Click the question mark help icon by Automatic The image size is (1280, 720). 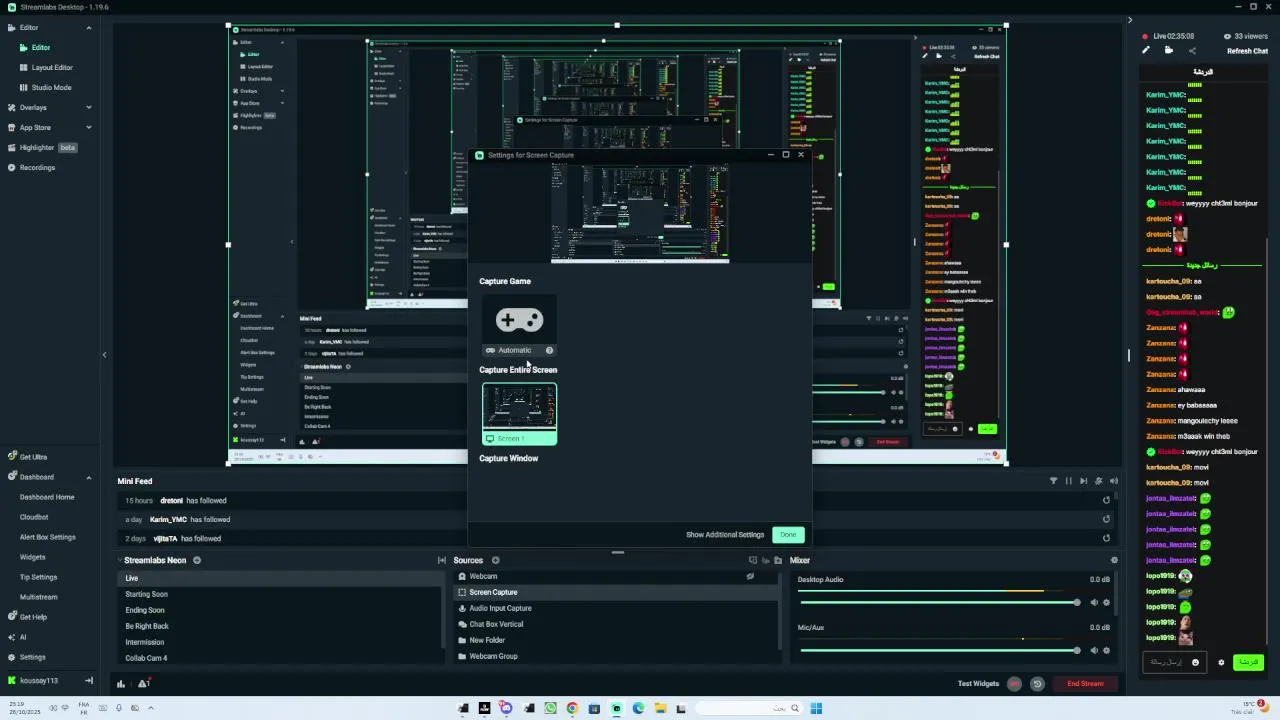pyautogui.click(x=549, y=350)
